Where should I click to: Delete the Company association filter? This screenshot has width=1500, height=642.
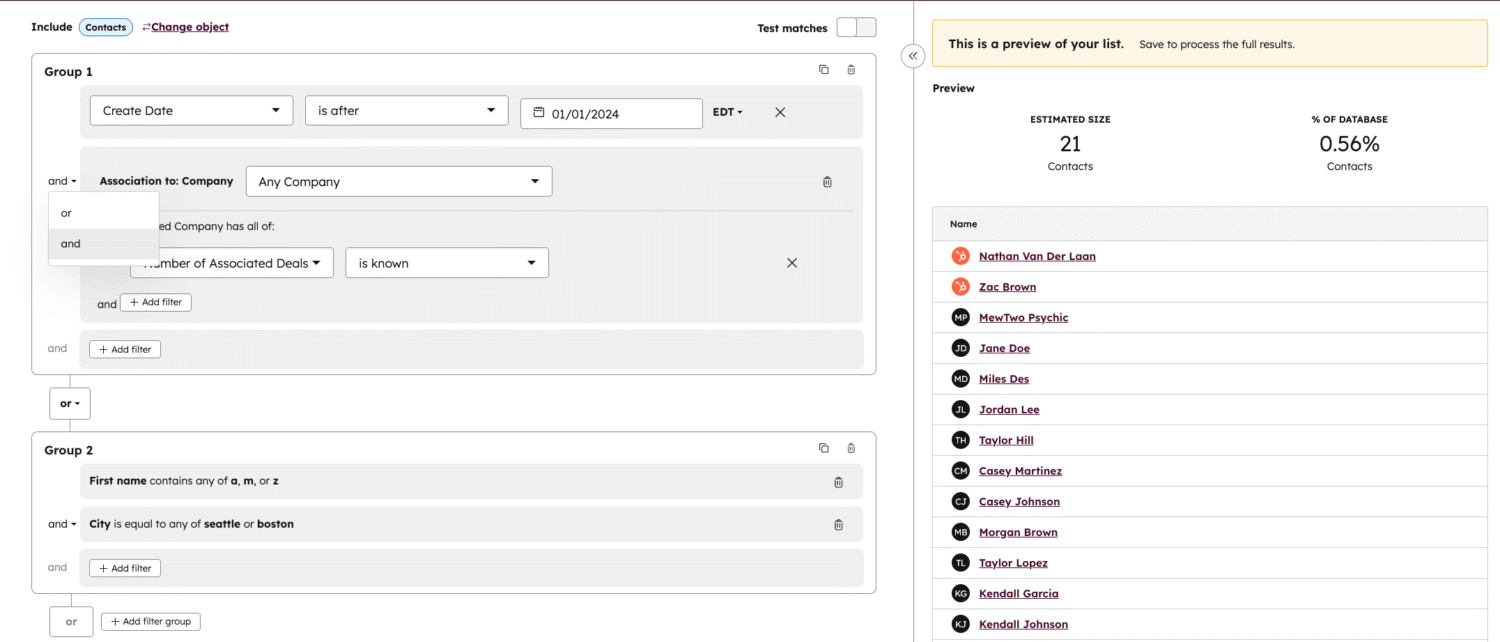click(x=827, y=182)
